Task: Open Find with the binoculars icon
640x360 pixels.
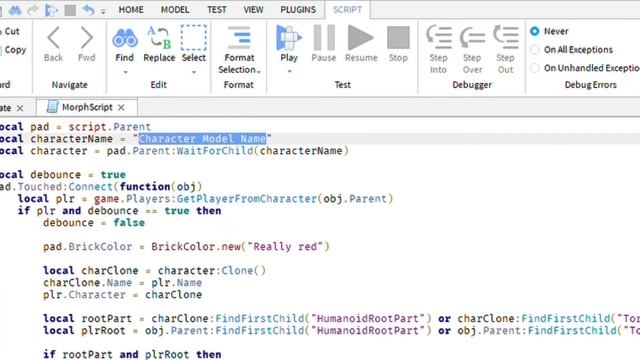Action: click(x=124, y=38)
